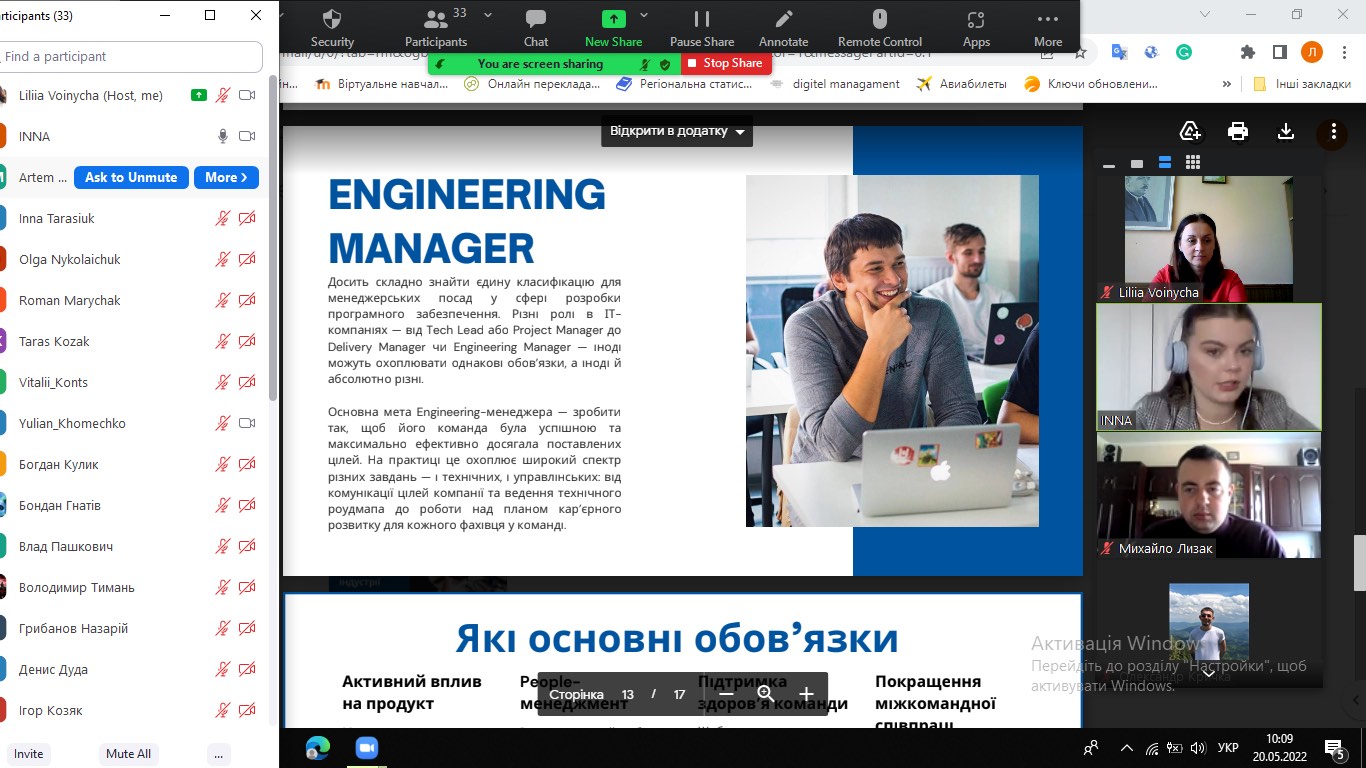Click the muted microphone icon in sharing bar
1366x768 pixels.
click(x=645, y=64)
